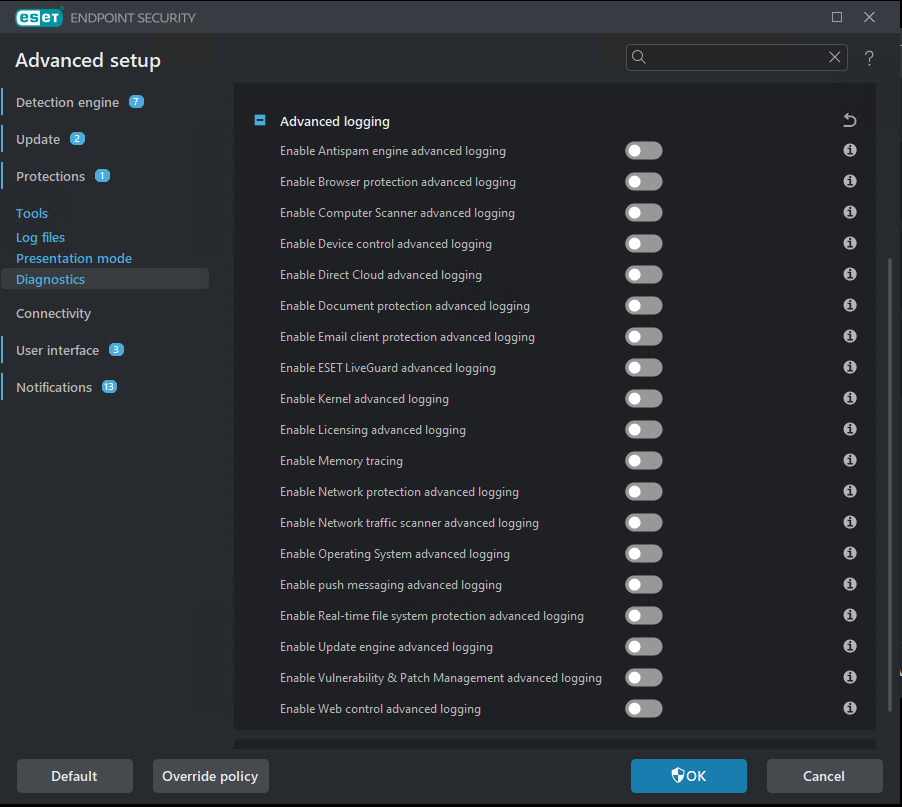Expand the Protections category in sidebar
Image resolution: width=902 pixels, height=807 pixels.
50,176
